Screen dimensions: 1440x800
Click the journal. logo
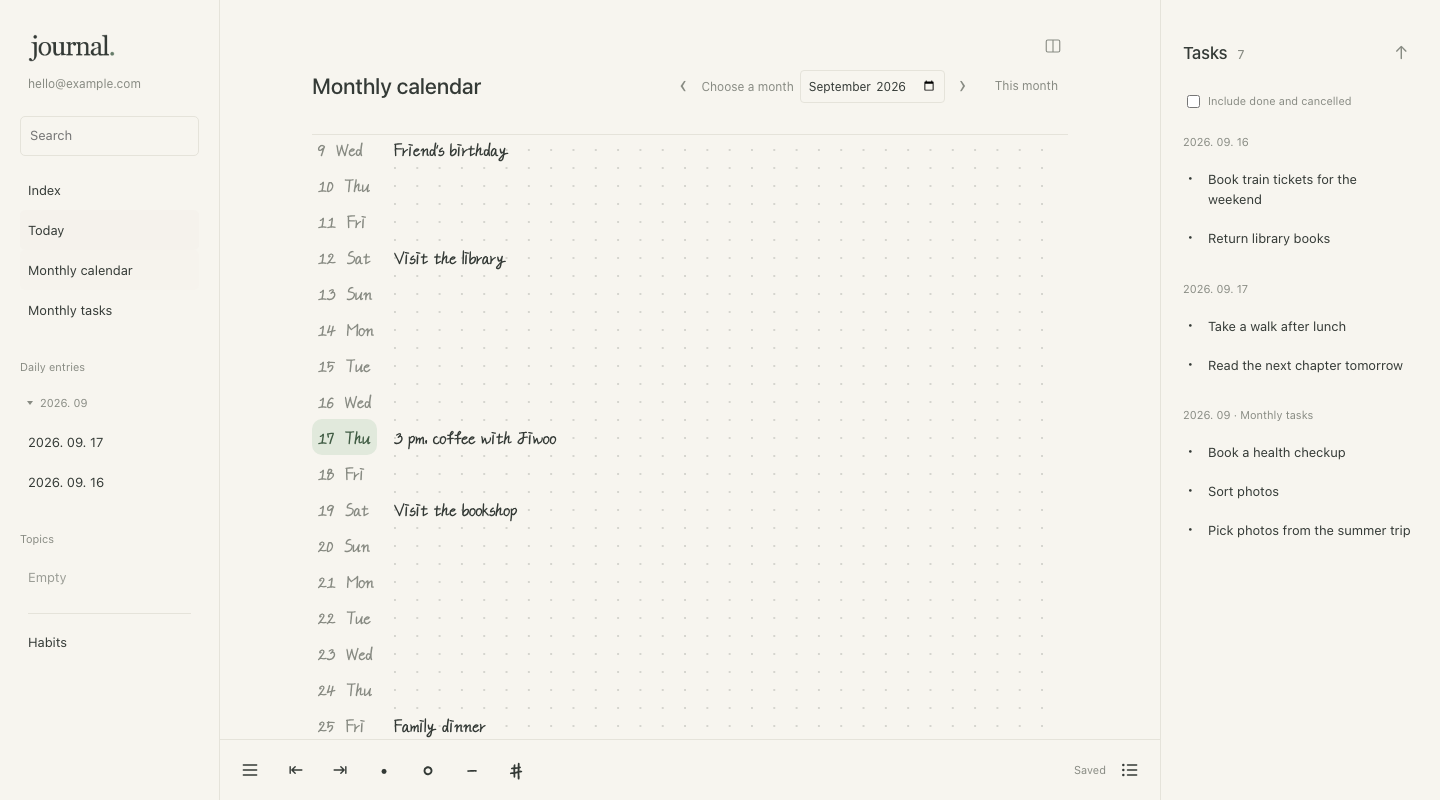point(72,46)
